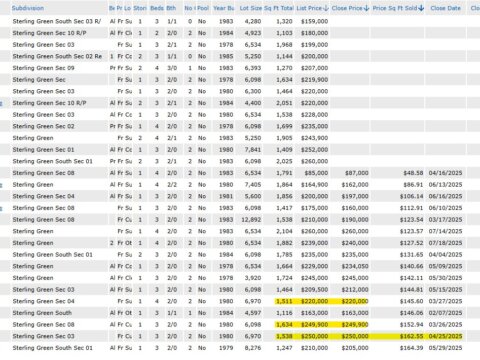Click the highlighted 1,634 square footage cell
Viewport: 480px width, 360px height.
point(284,325)
